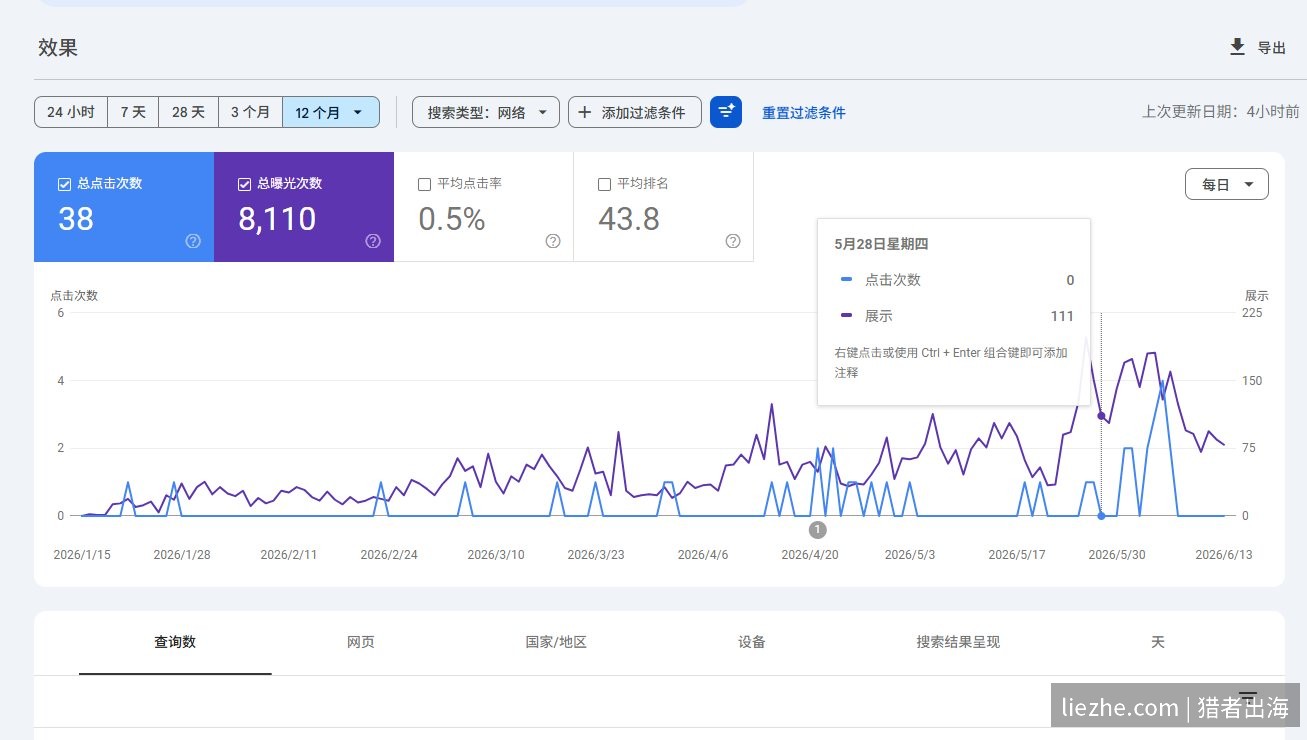Viewport: 1307px width, 740px height.
Task: Select the 7 天 time range
Action: coord(133,112)
